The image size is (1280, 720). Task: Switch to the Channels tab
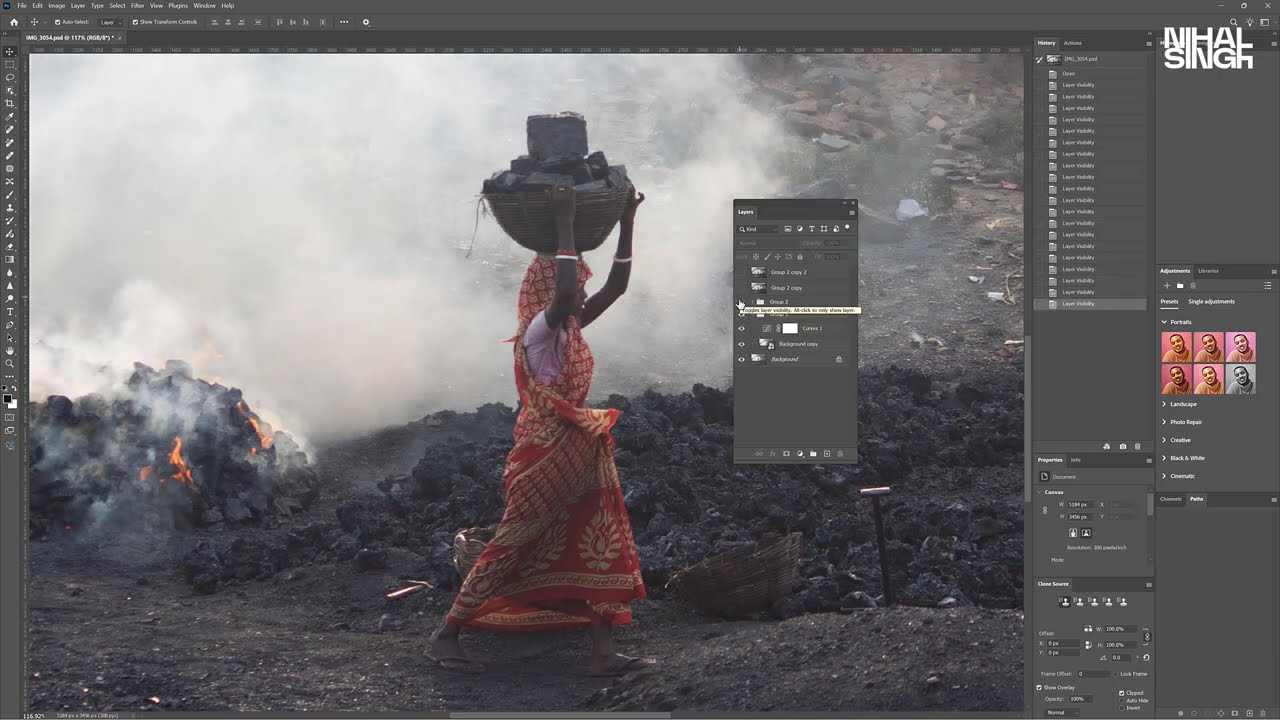click(x=1171, y=499)
